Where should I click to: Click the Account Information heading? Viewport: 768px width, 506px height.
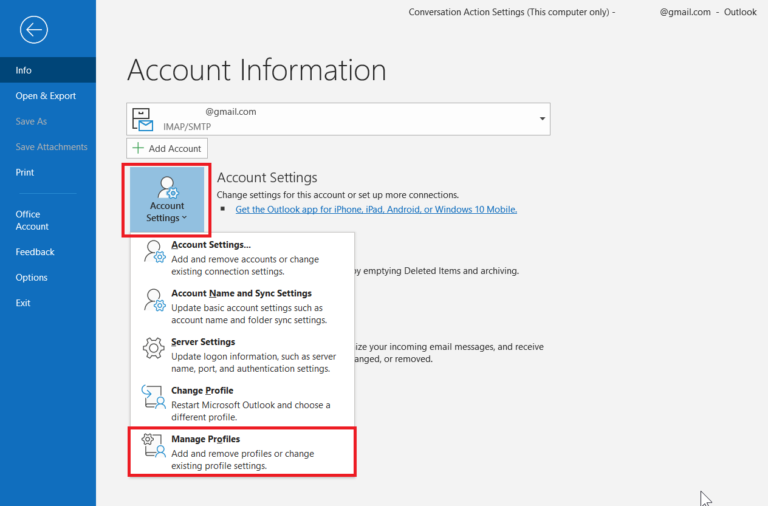257,70
